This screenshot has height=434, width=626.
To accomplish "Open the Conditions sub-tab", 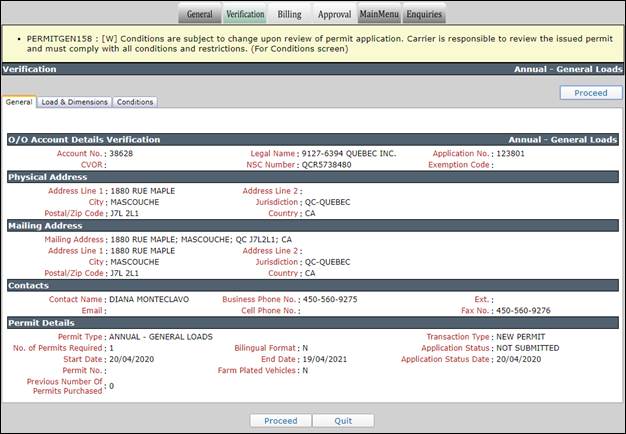I will click(x=135, y=102).
